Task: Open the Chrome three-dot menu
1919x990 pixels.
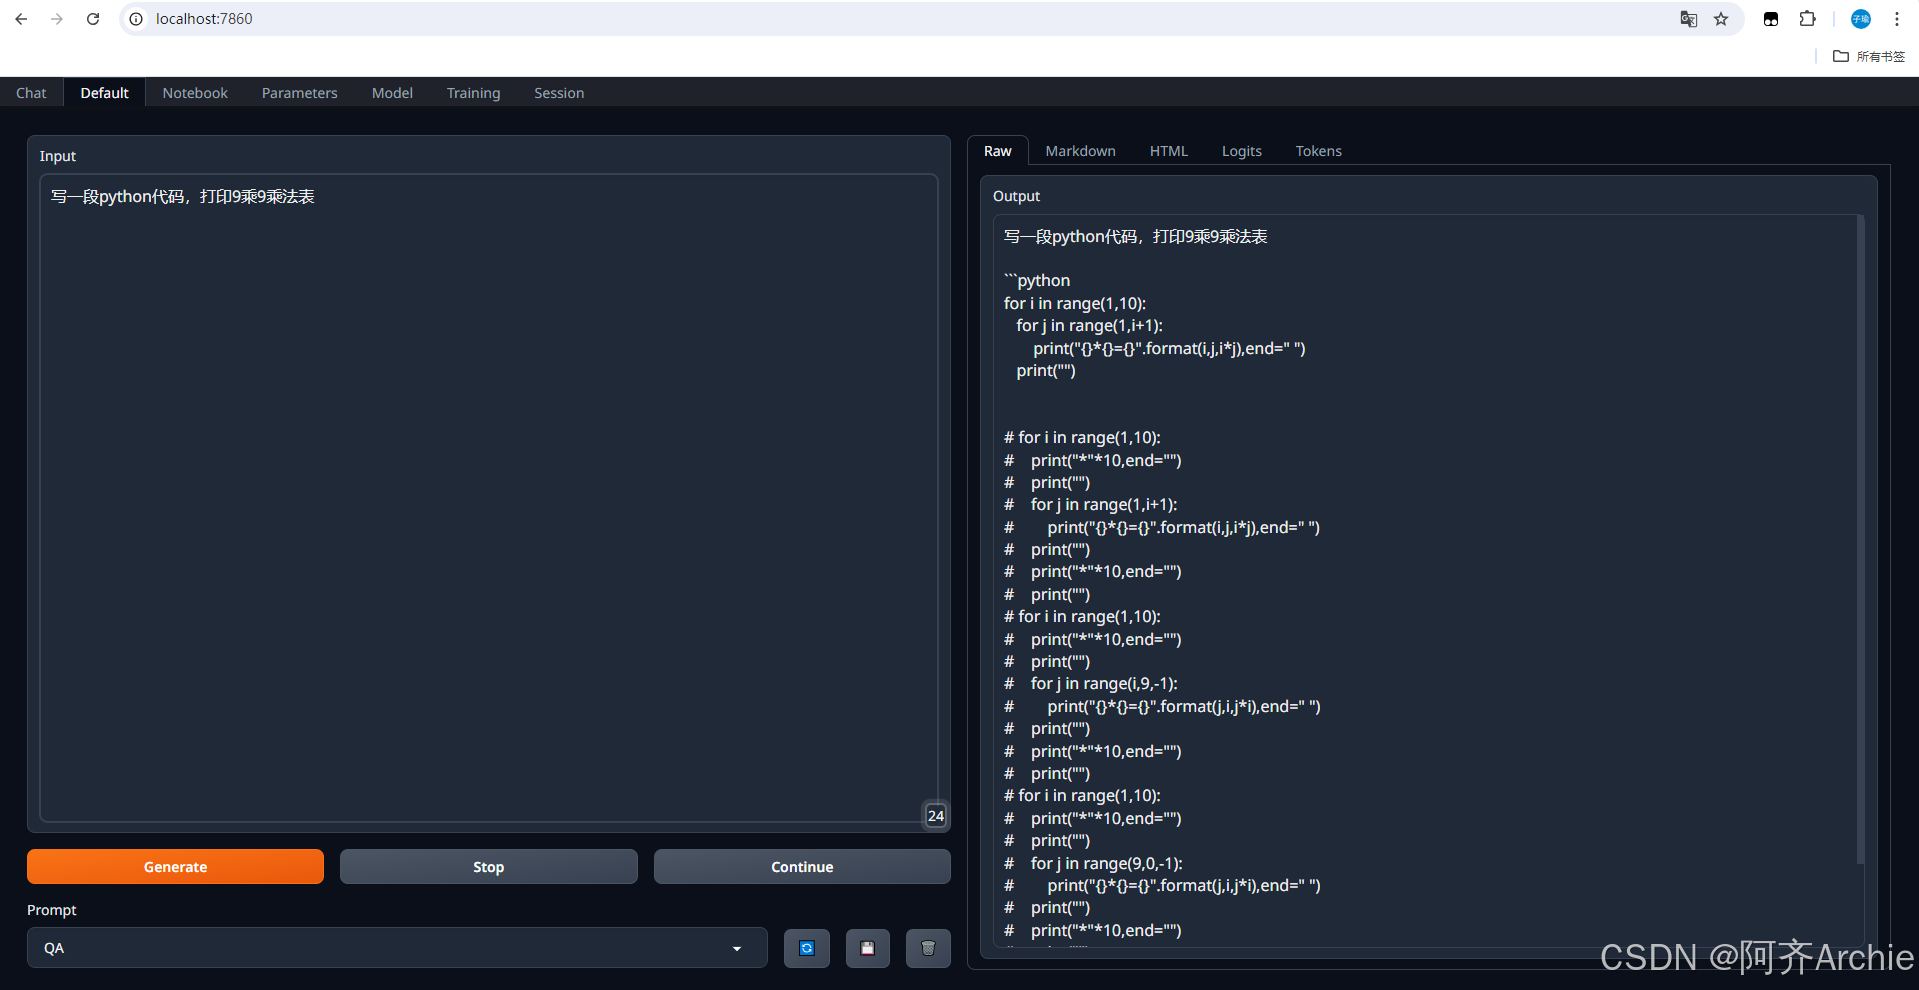Action: (x=1896, y=19)
